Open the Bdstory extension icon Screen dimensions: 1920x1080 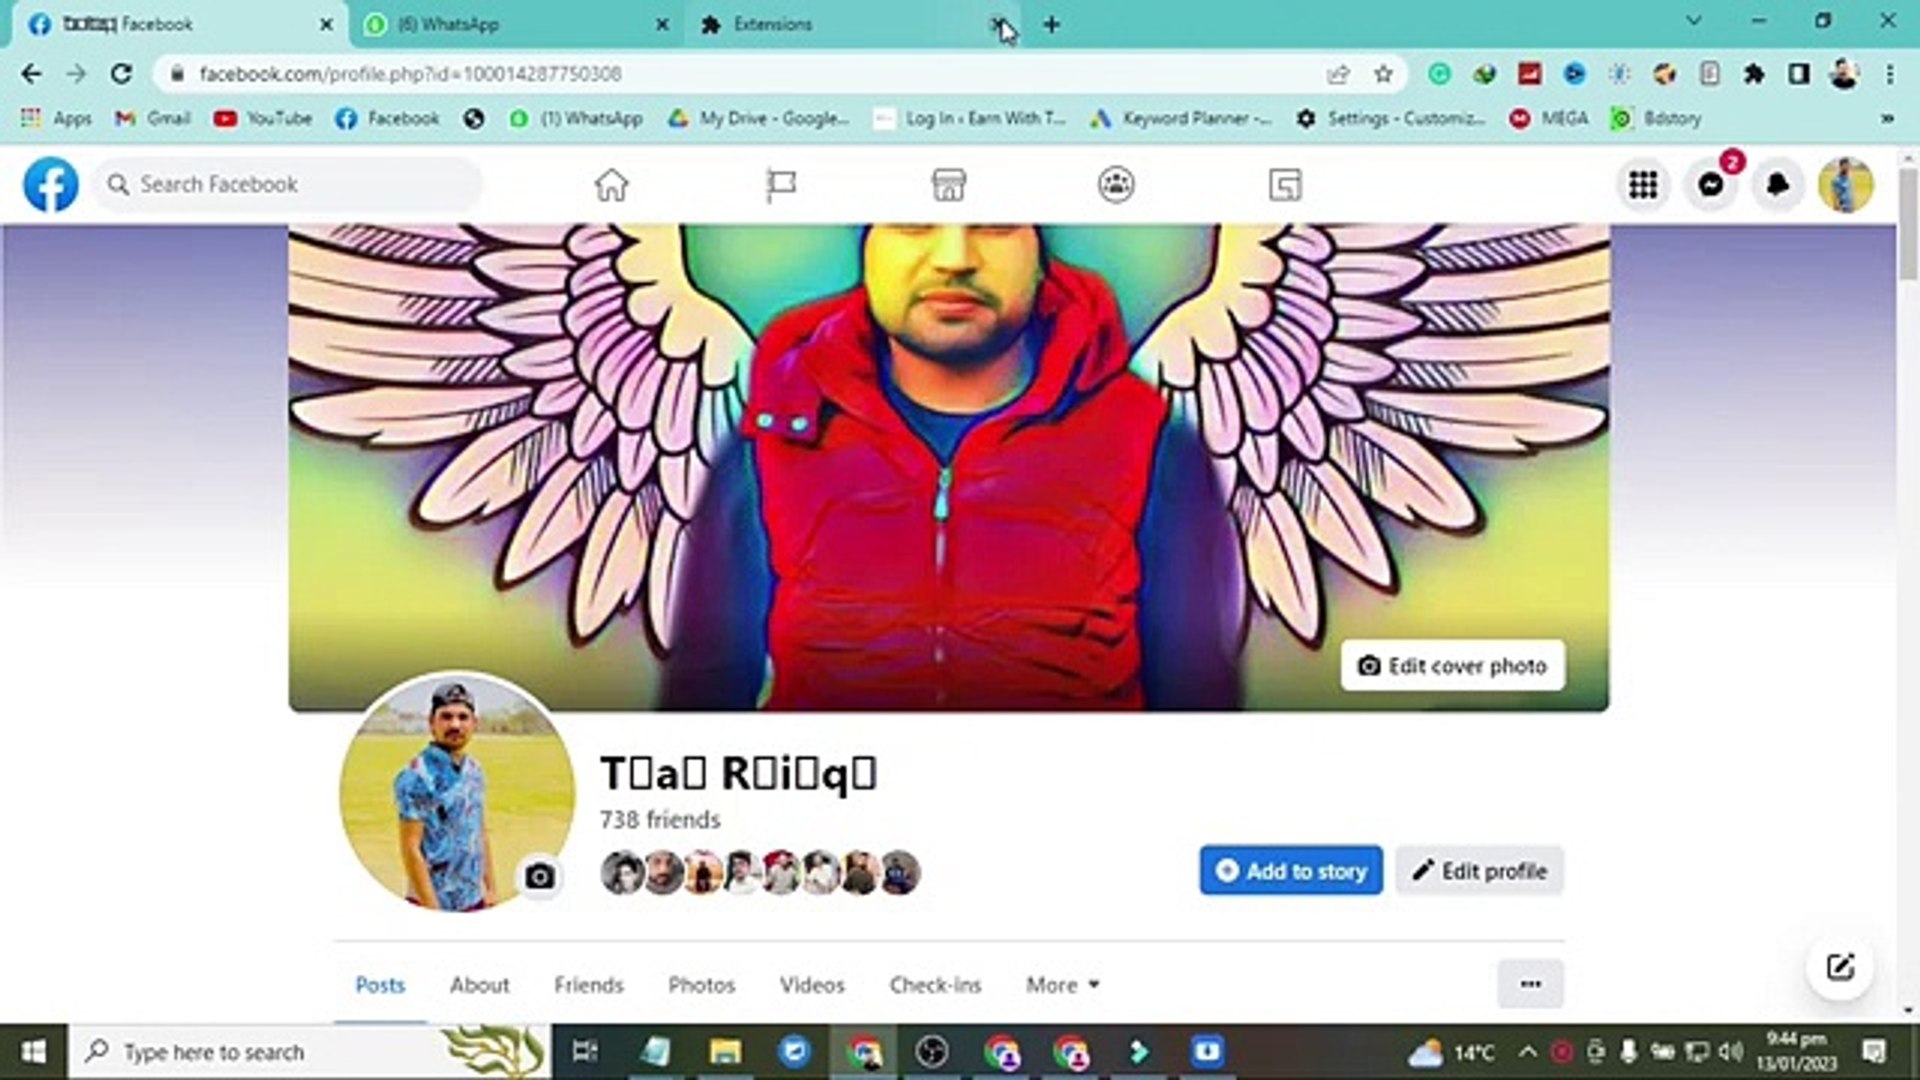(x=1621, y=118)
